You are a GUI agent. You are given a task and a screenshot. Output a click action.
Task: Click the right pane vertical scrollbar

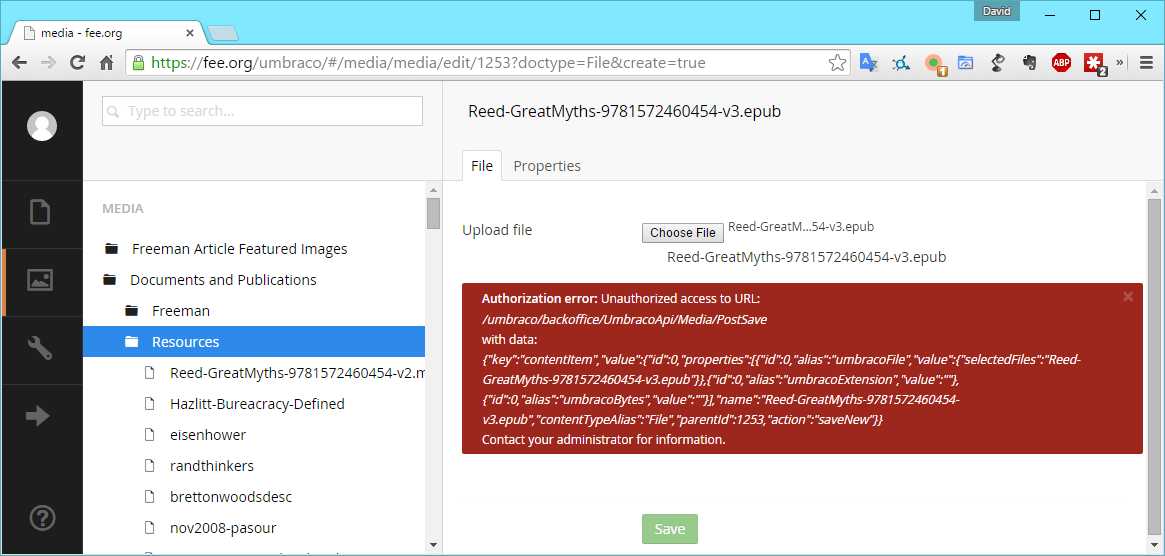tap(1153, 368)
